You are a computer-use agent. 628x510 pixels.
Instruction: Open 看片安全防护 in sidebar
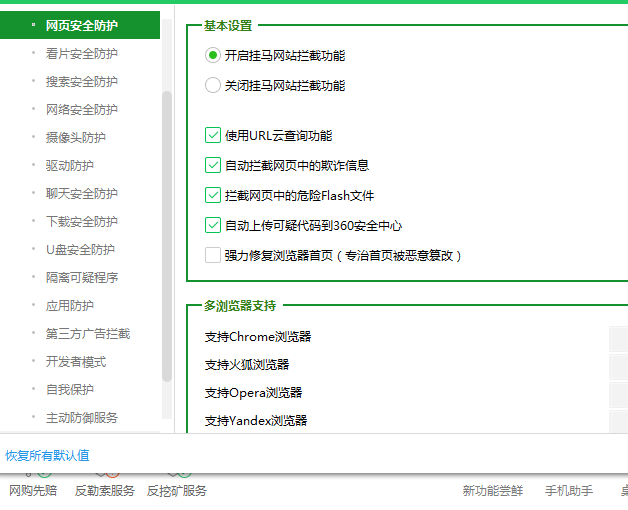point(81,54)
